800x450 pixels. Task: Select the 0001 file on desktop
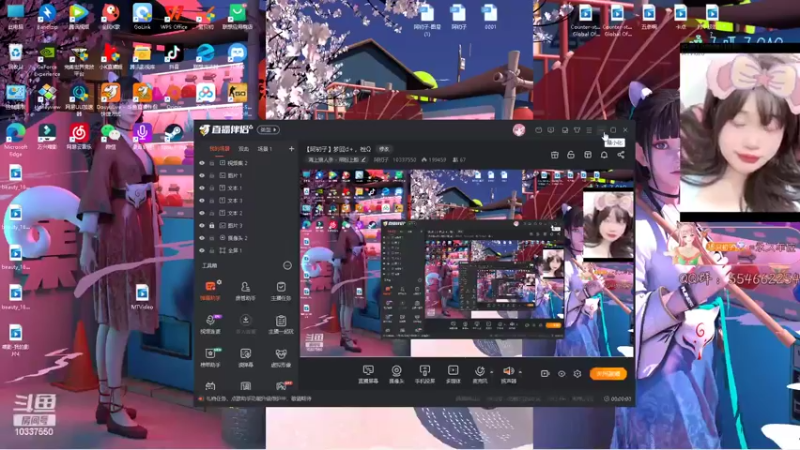[490, 16]
